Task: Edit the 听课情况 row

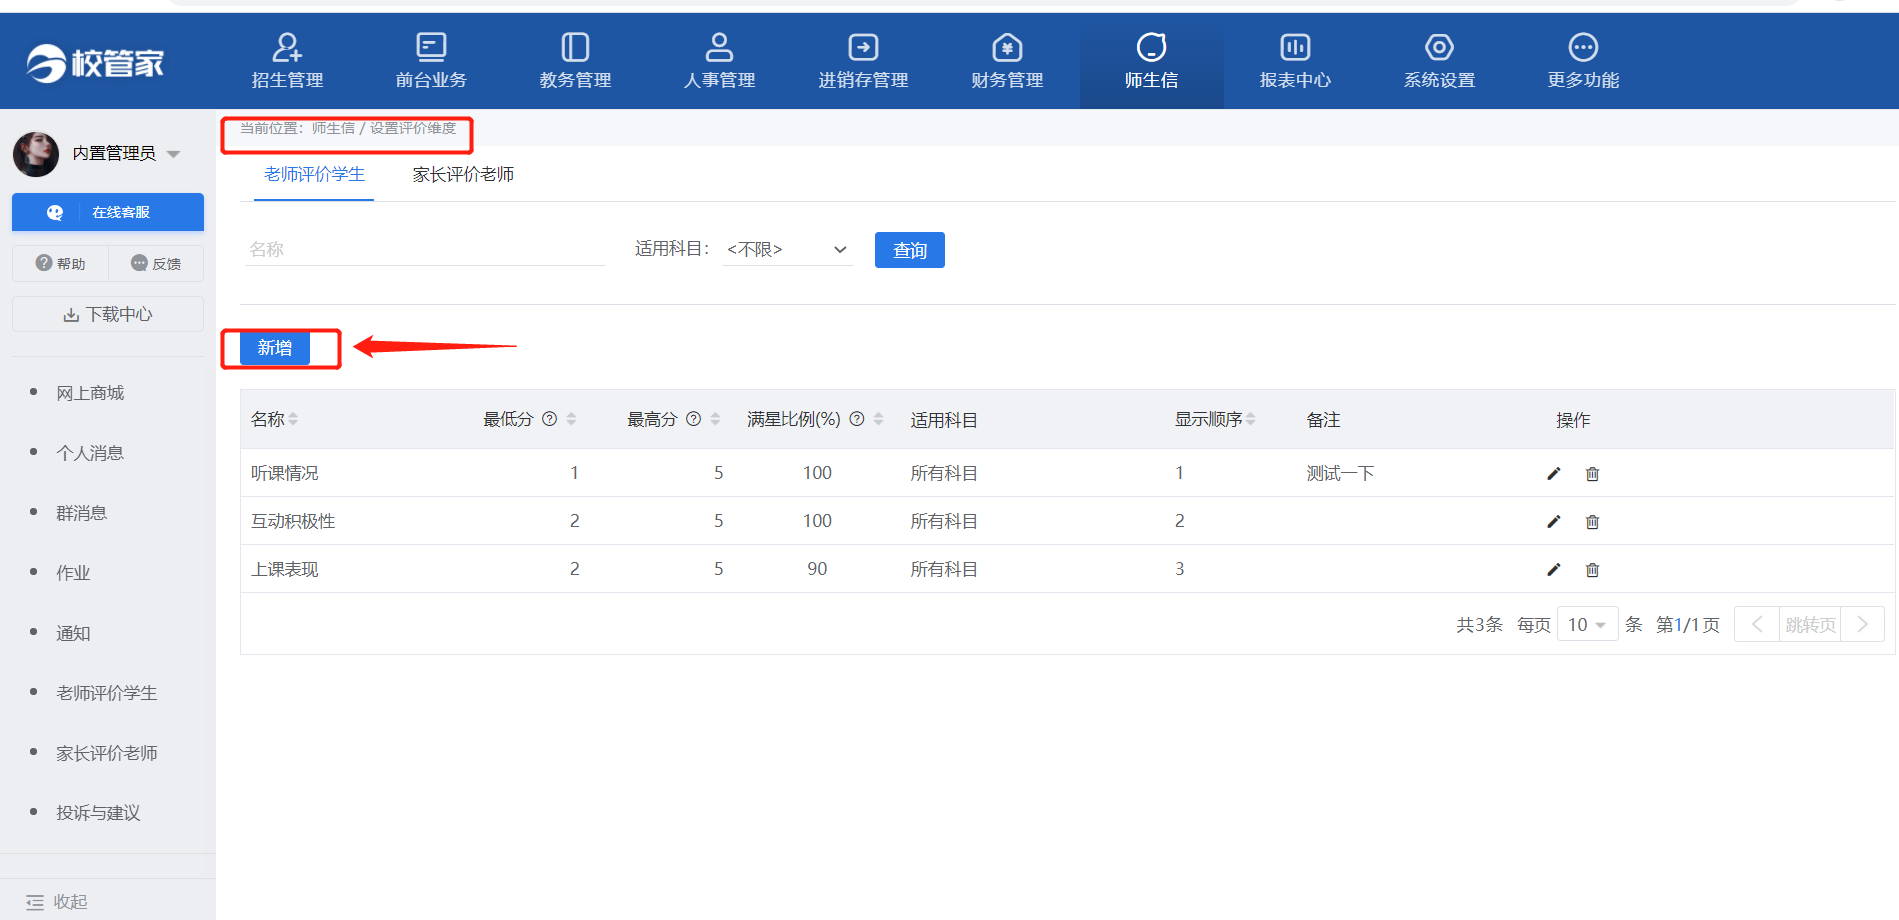Action: click(1554, 473)
